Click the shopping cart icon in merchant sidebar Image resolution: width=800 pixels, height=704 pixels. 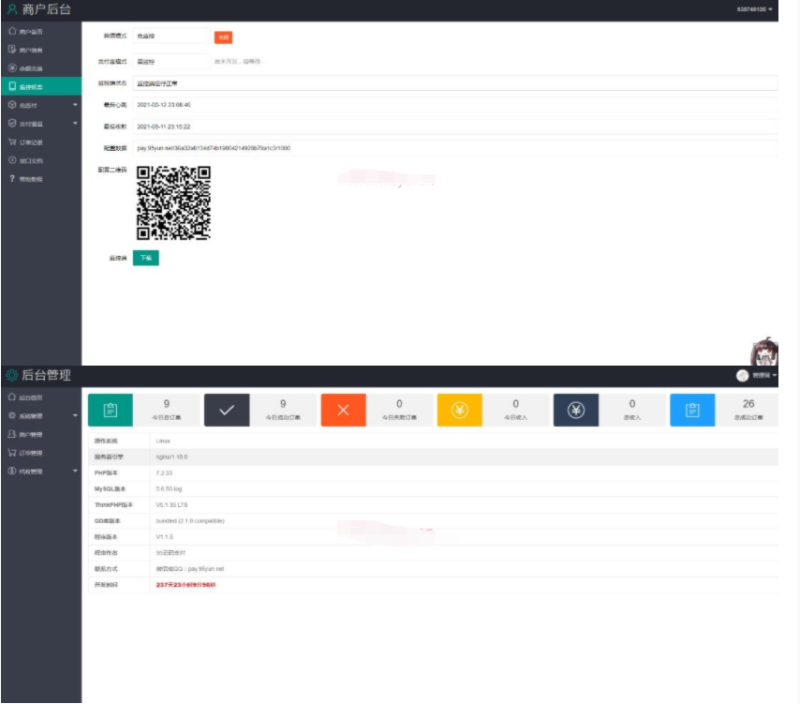[x=12, y=142]
